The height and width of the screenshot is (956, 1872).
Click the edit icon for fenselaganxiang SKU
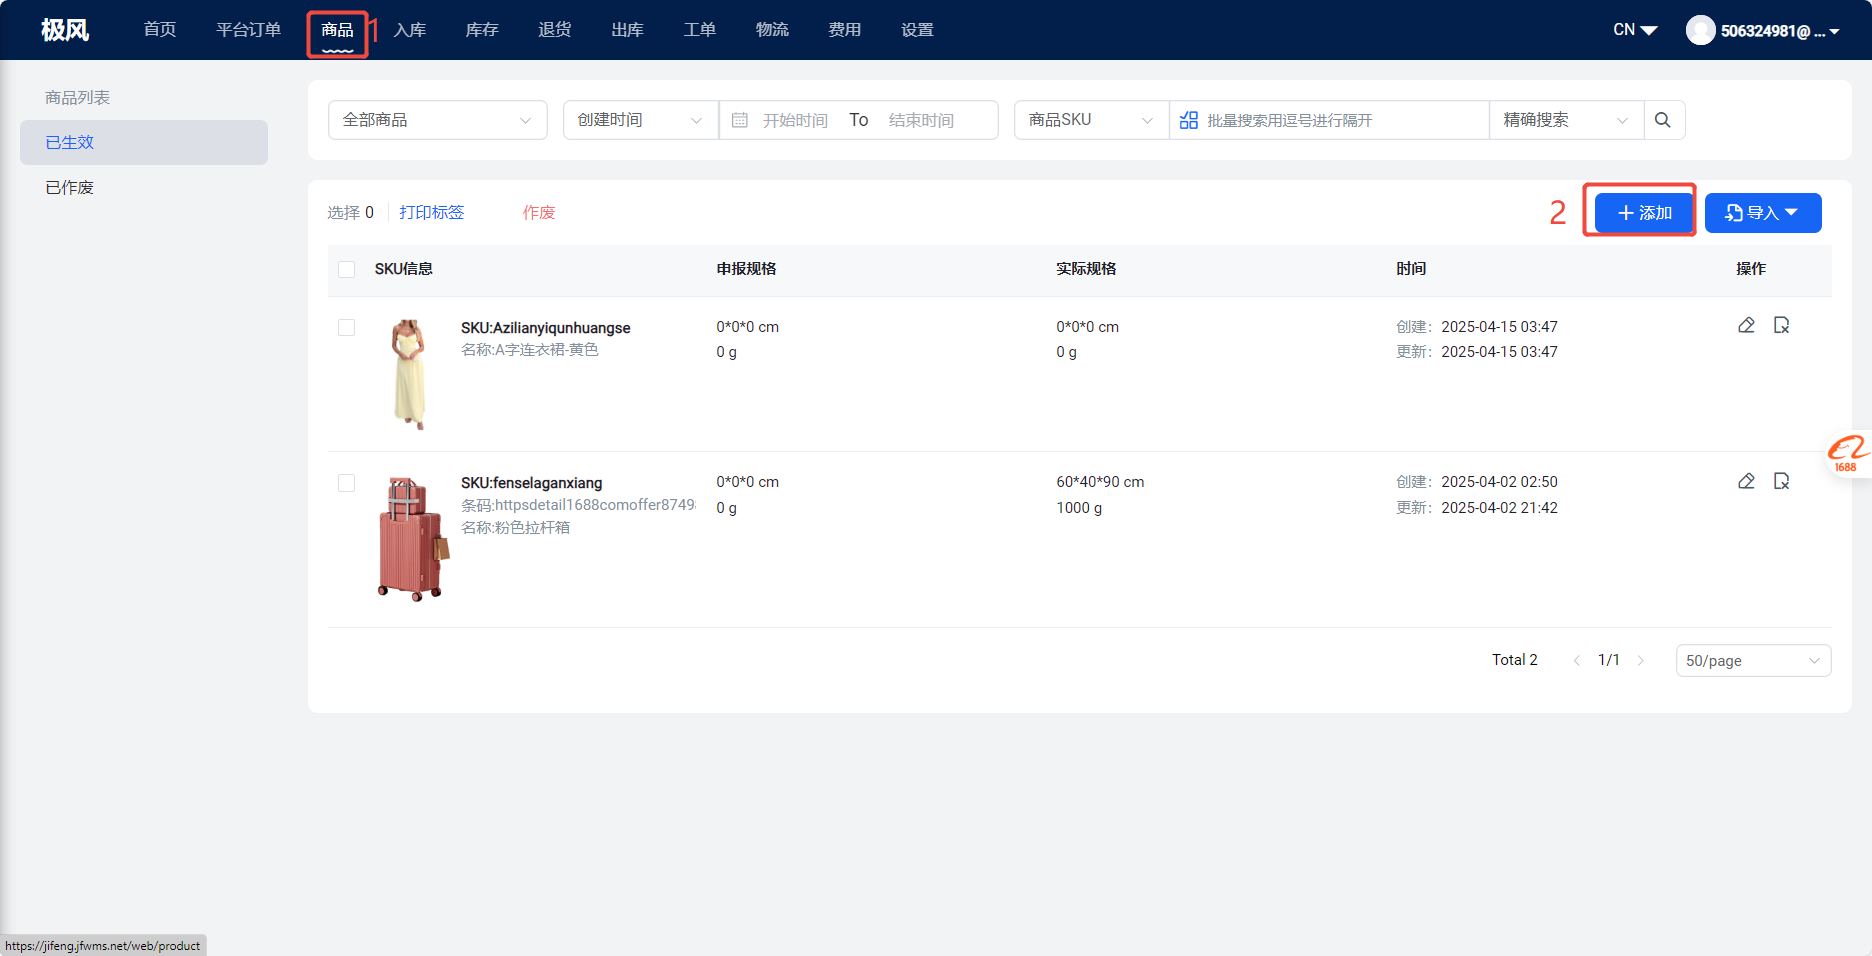[1746, 481]
